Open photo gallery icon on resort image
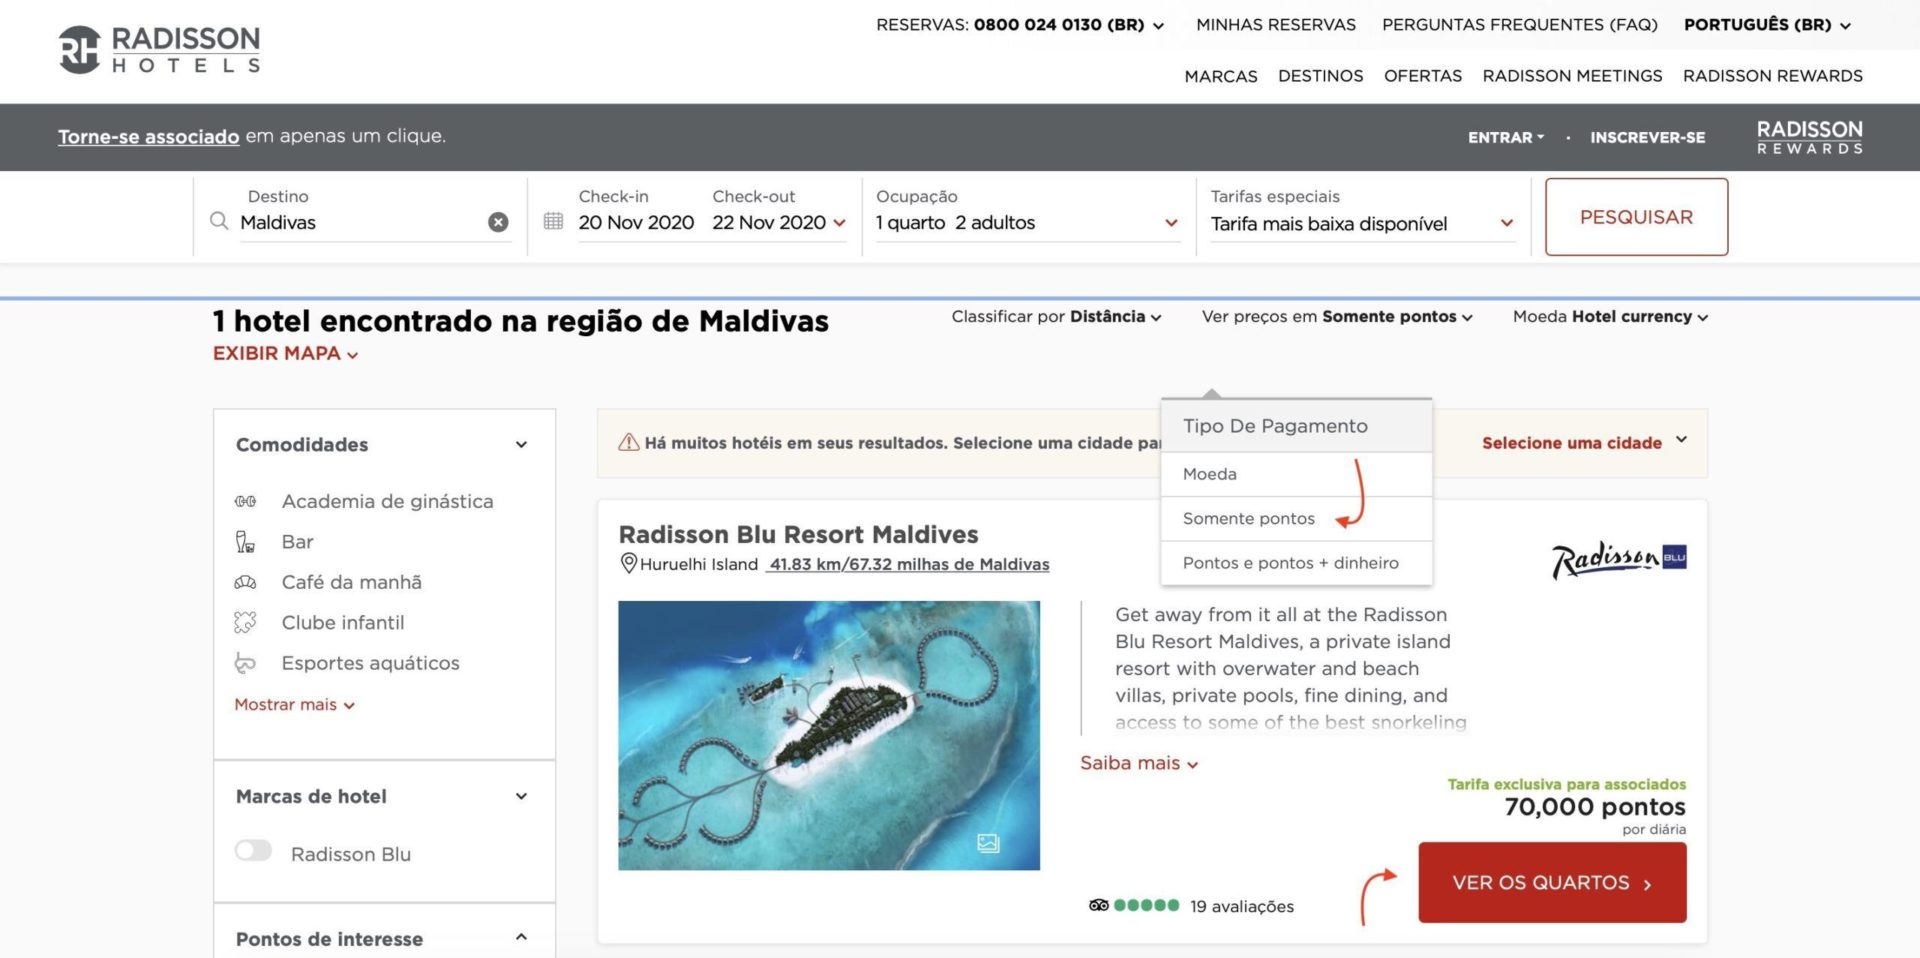The height and width of the screenshot is (958, 1920). click(x=988, y=843)
